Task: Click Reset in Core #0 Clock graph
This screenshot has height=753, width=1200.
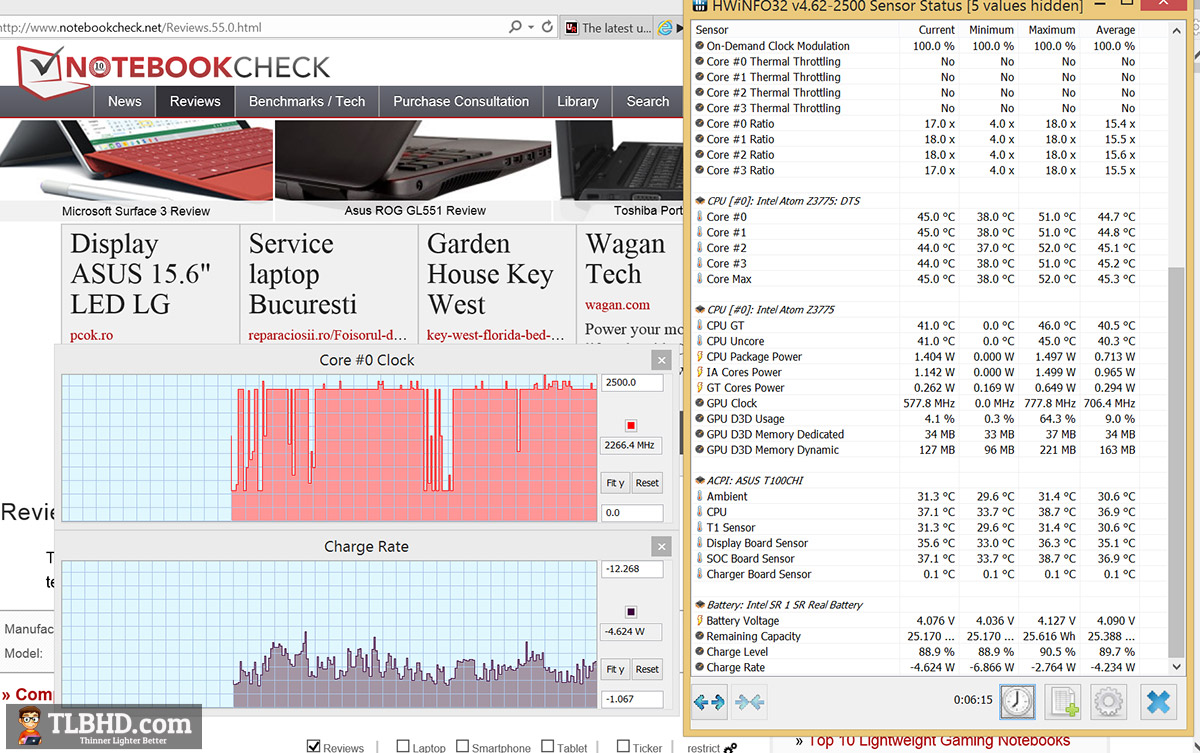Action: pyautogui.click(x=647, y=483)
